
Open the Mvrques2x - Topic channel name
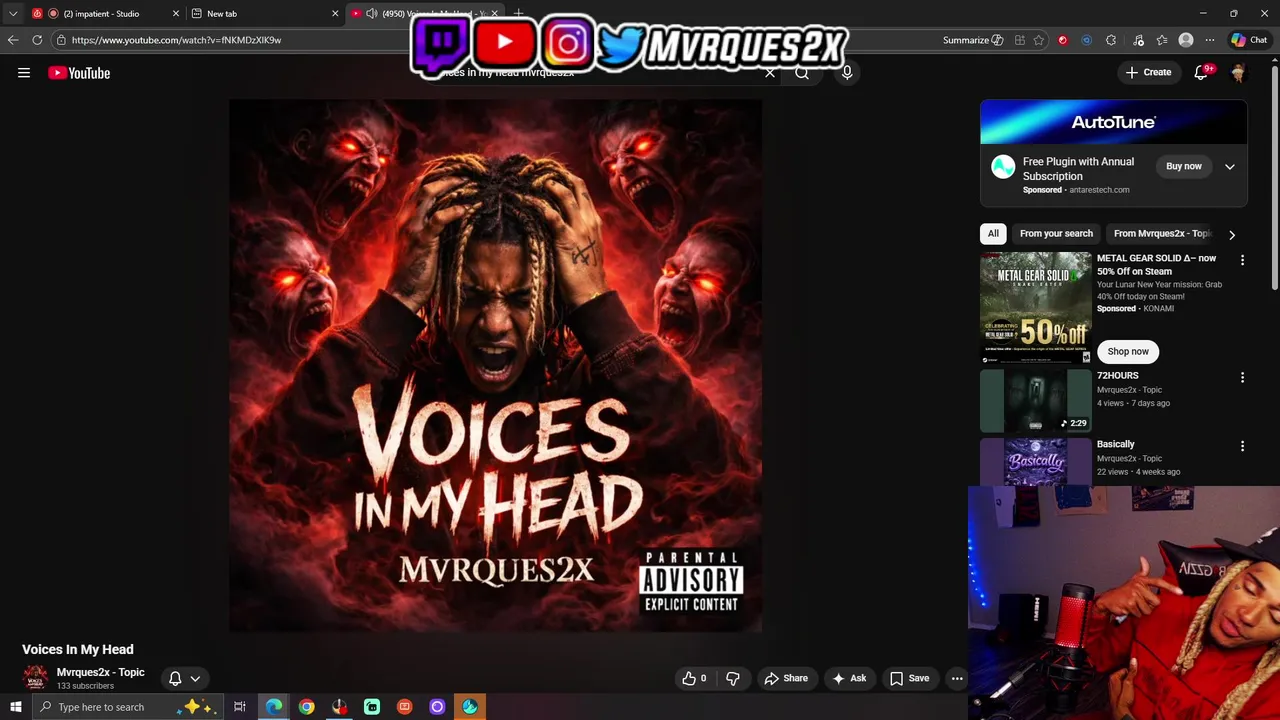[x=101, y=672]
